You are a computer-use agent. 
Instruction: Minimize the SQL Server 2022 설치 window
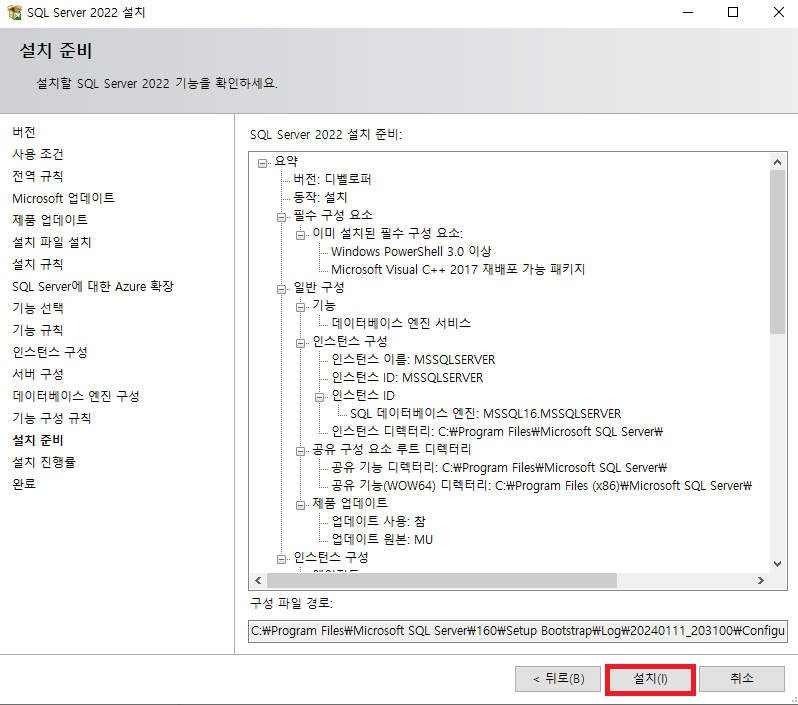[x=688, y=12]
